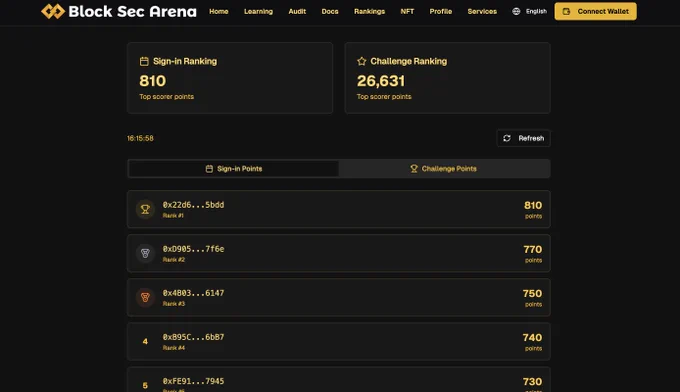
Task: Click the wallet icon in Connect Wallet
Action: 566,11
